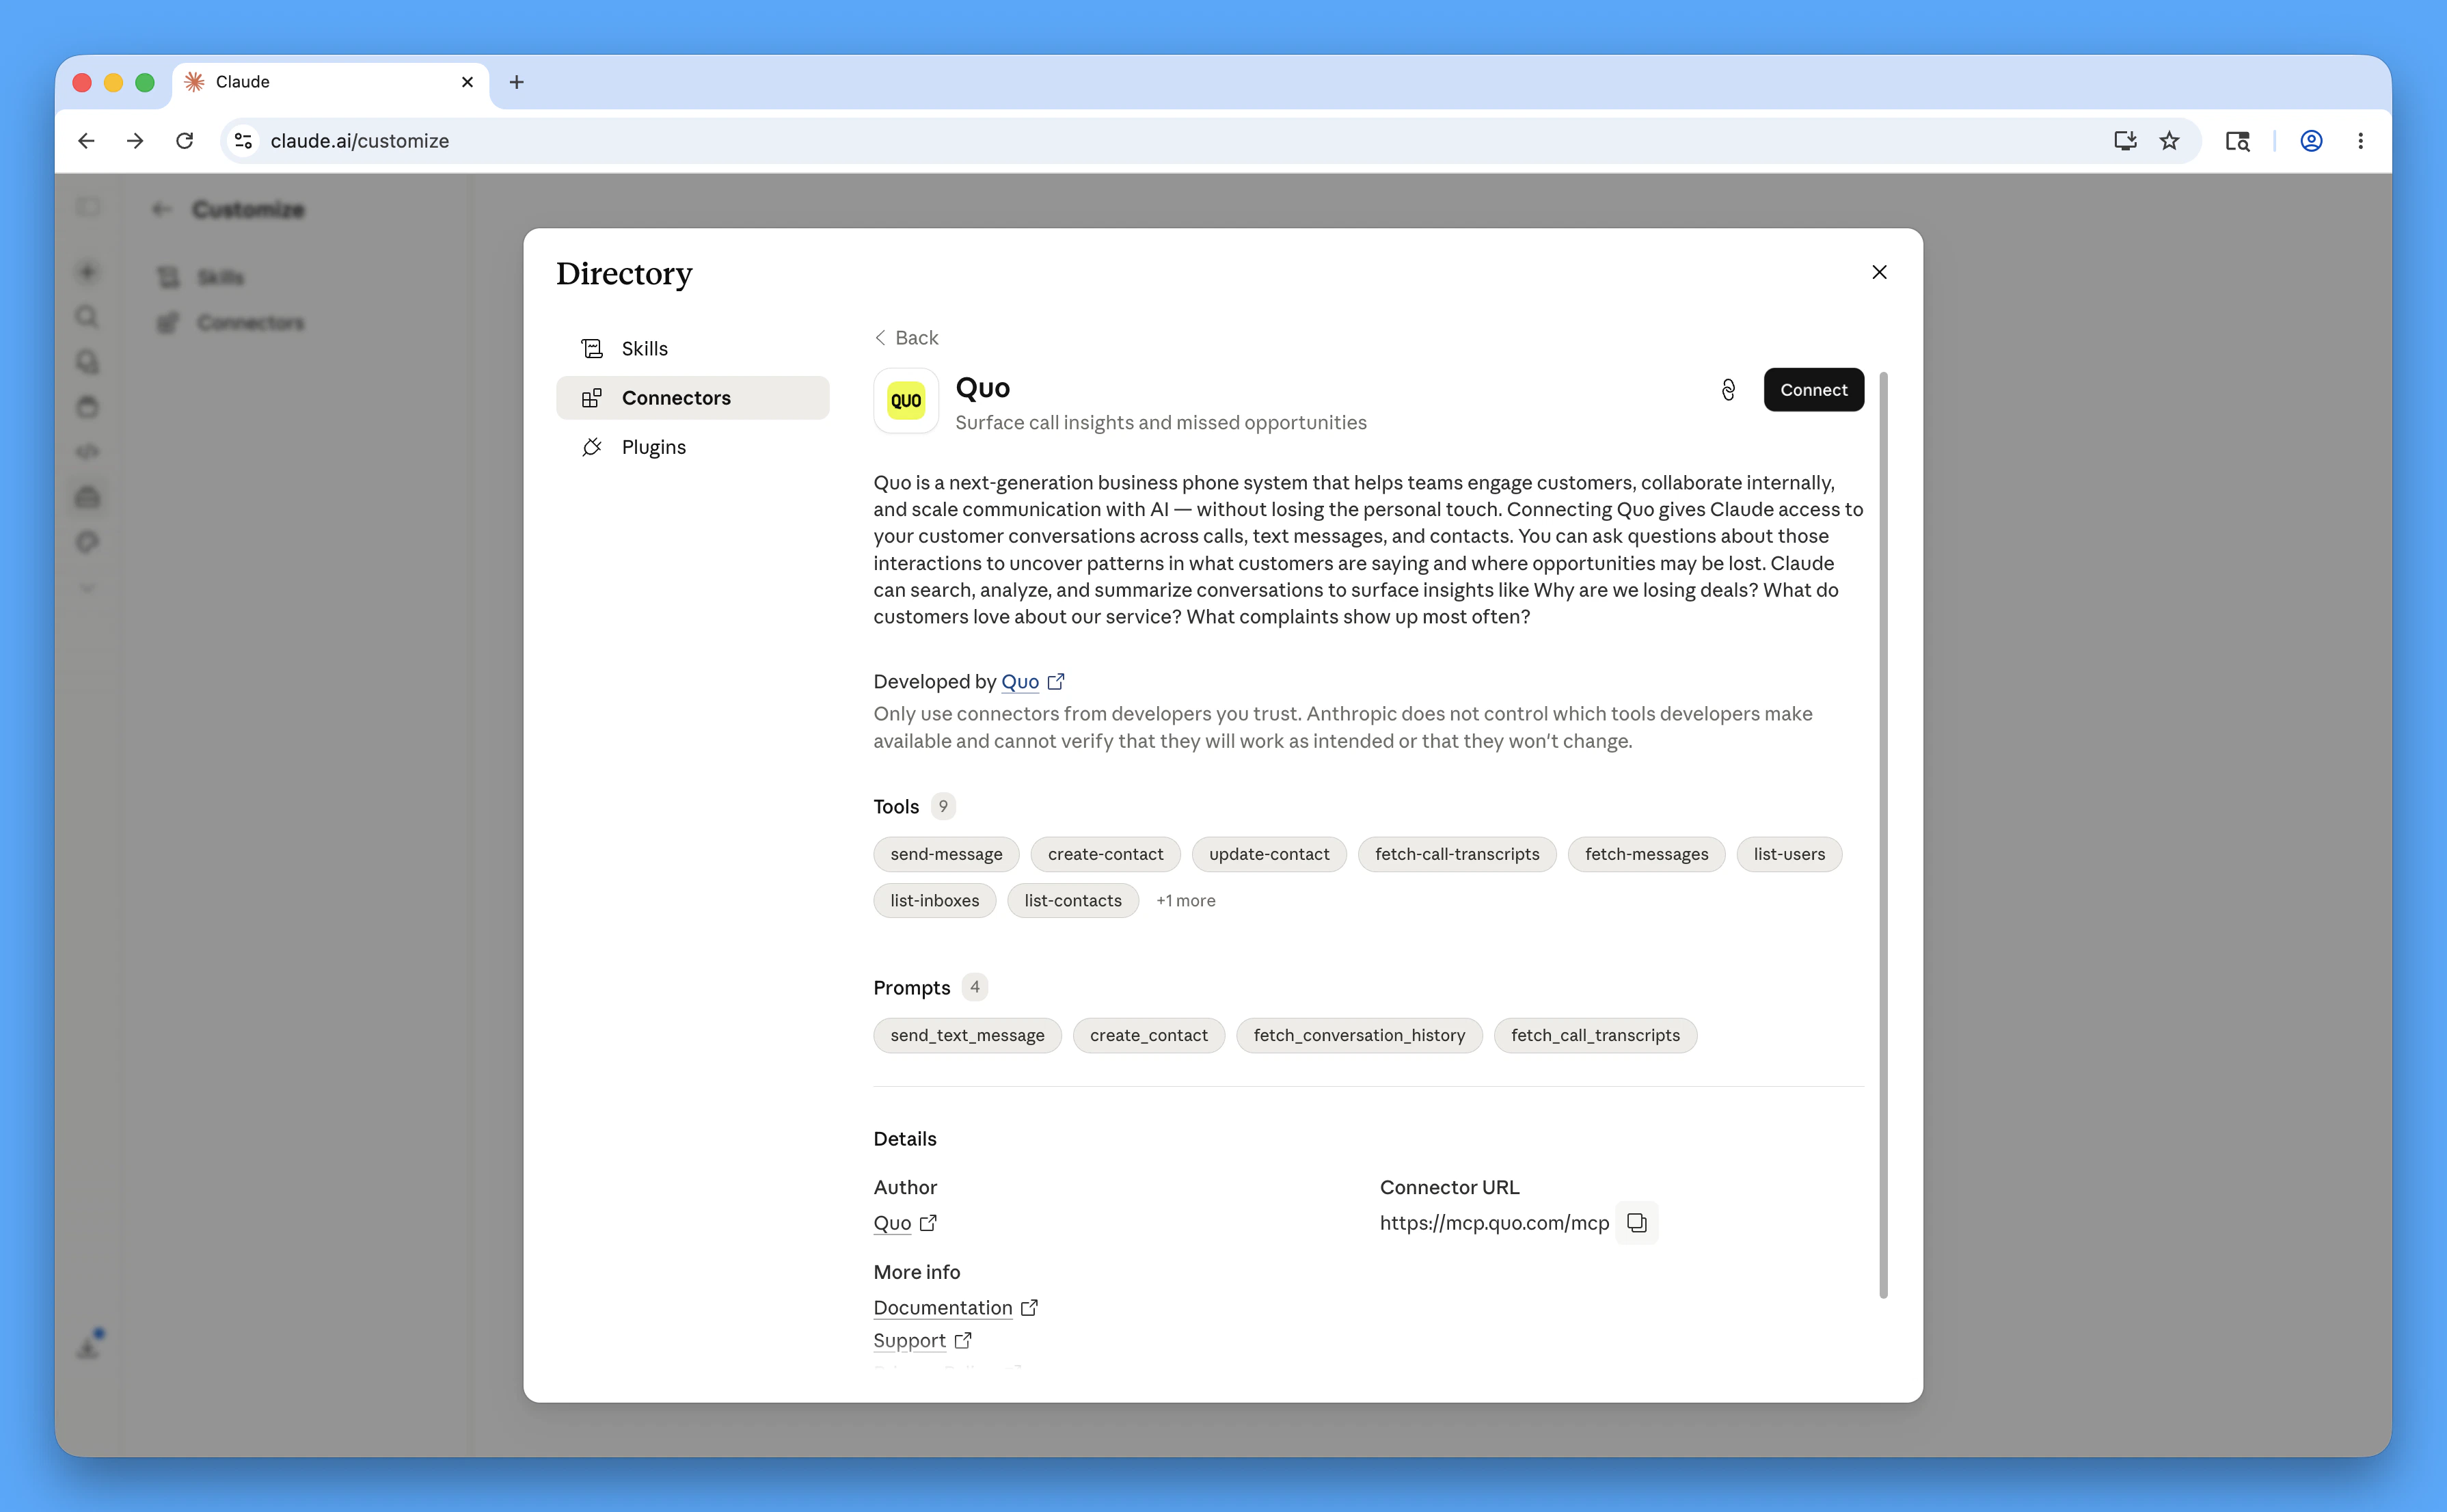Click the site information icon in address bar
This screenshot has height=1512, width=2447.
pyautogui.click(x=243, y=141)
